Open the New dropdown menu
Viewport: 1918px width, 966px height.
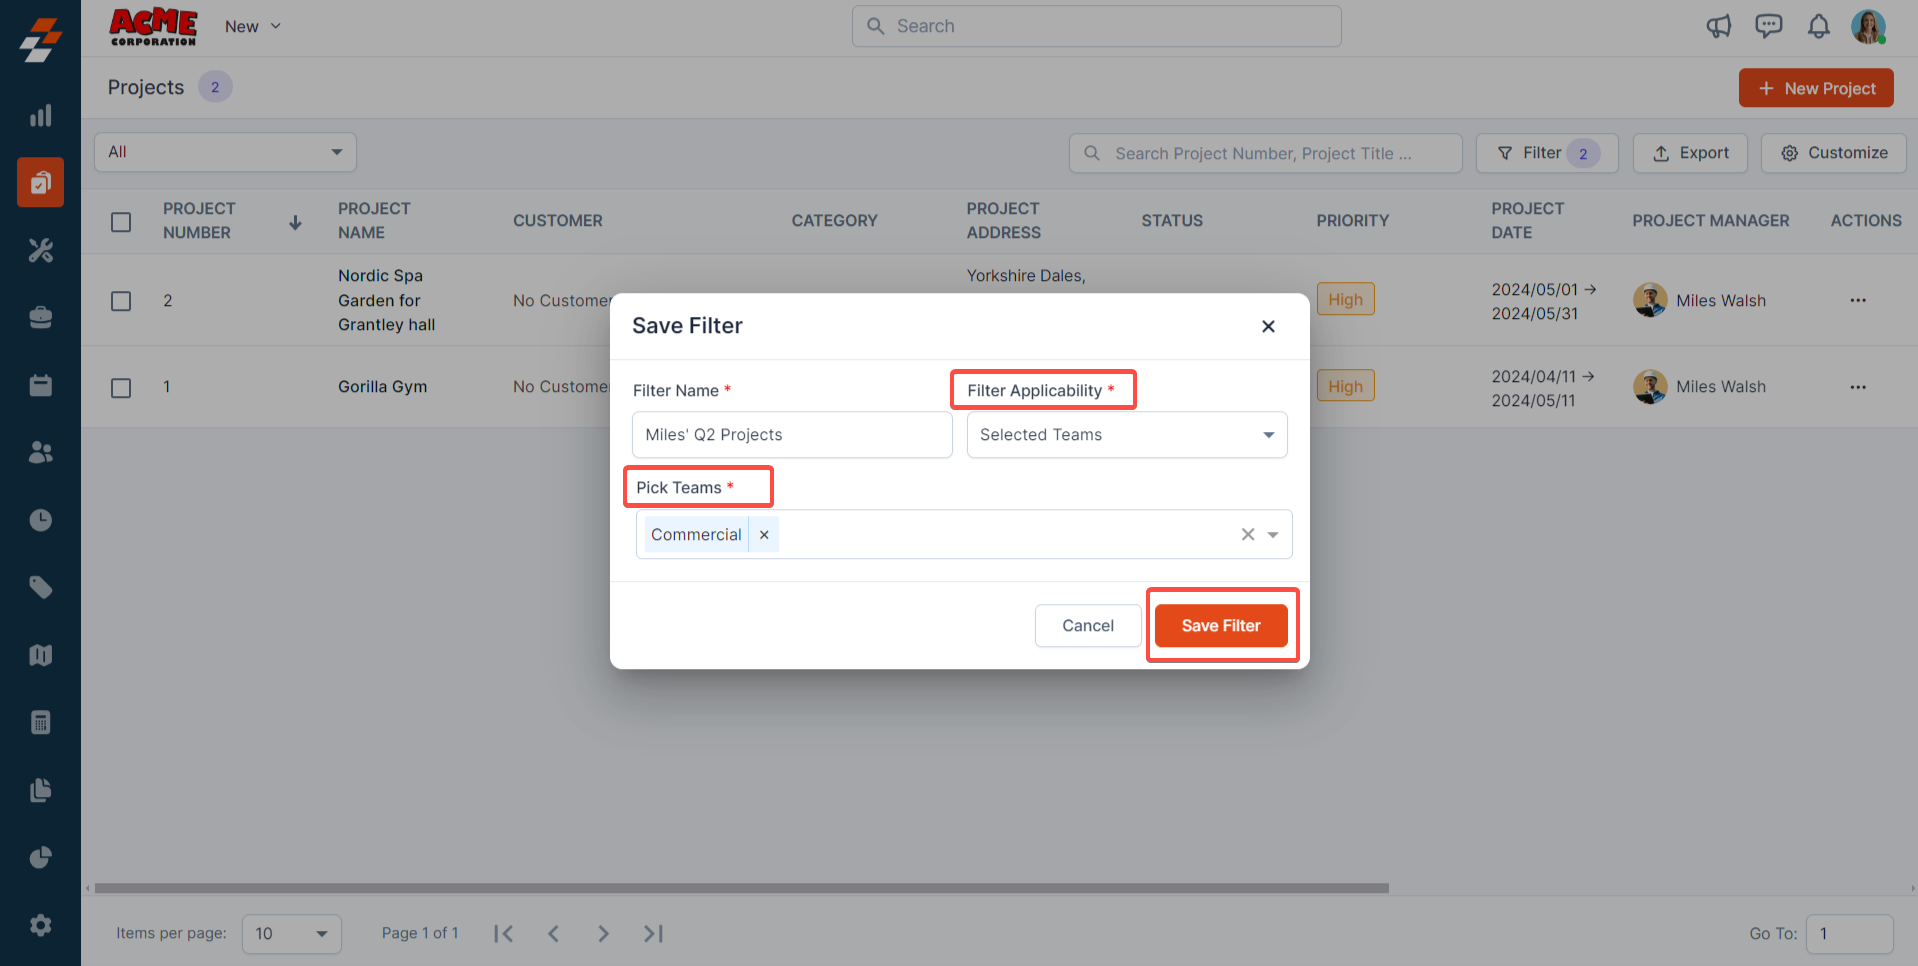pyautogui.click(x=253, y=26)
